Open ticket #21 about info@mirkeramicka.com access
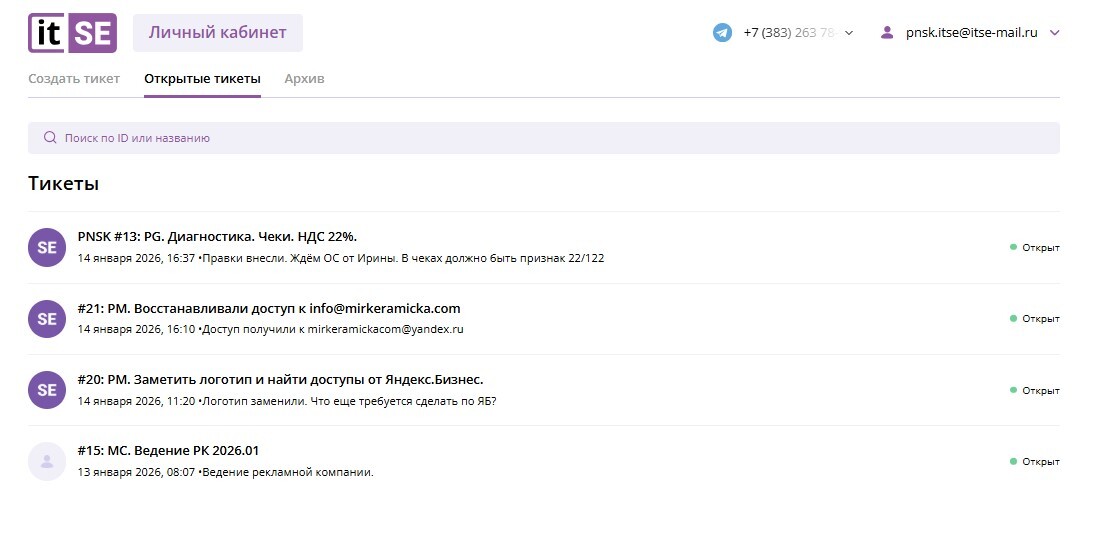The height and width of the screenshot is (543, 1108). point(268,308)
